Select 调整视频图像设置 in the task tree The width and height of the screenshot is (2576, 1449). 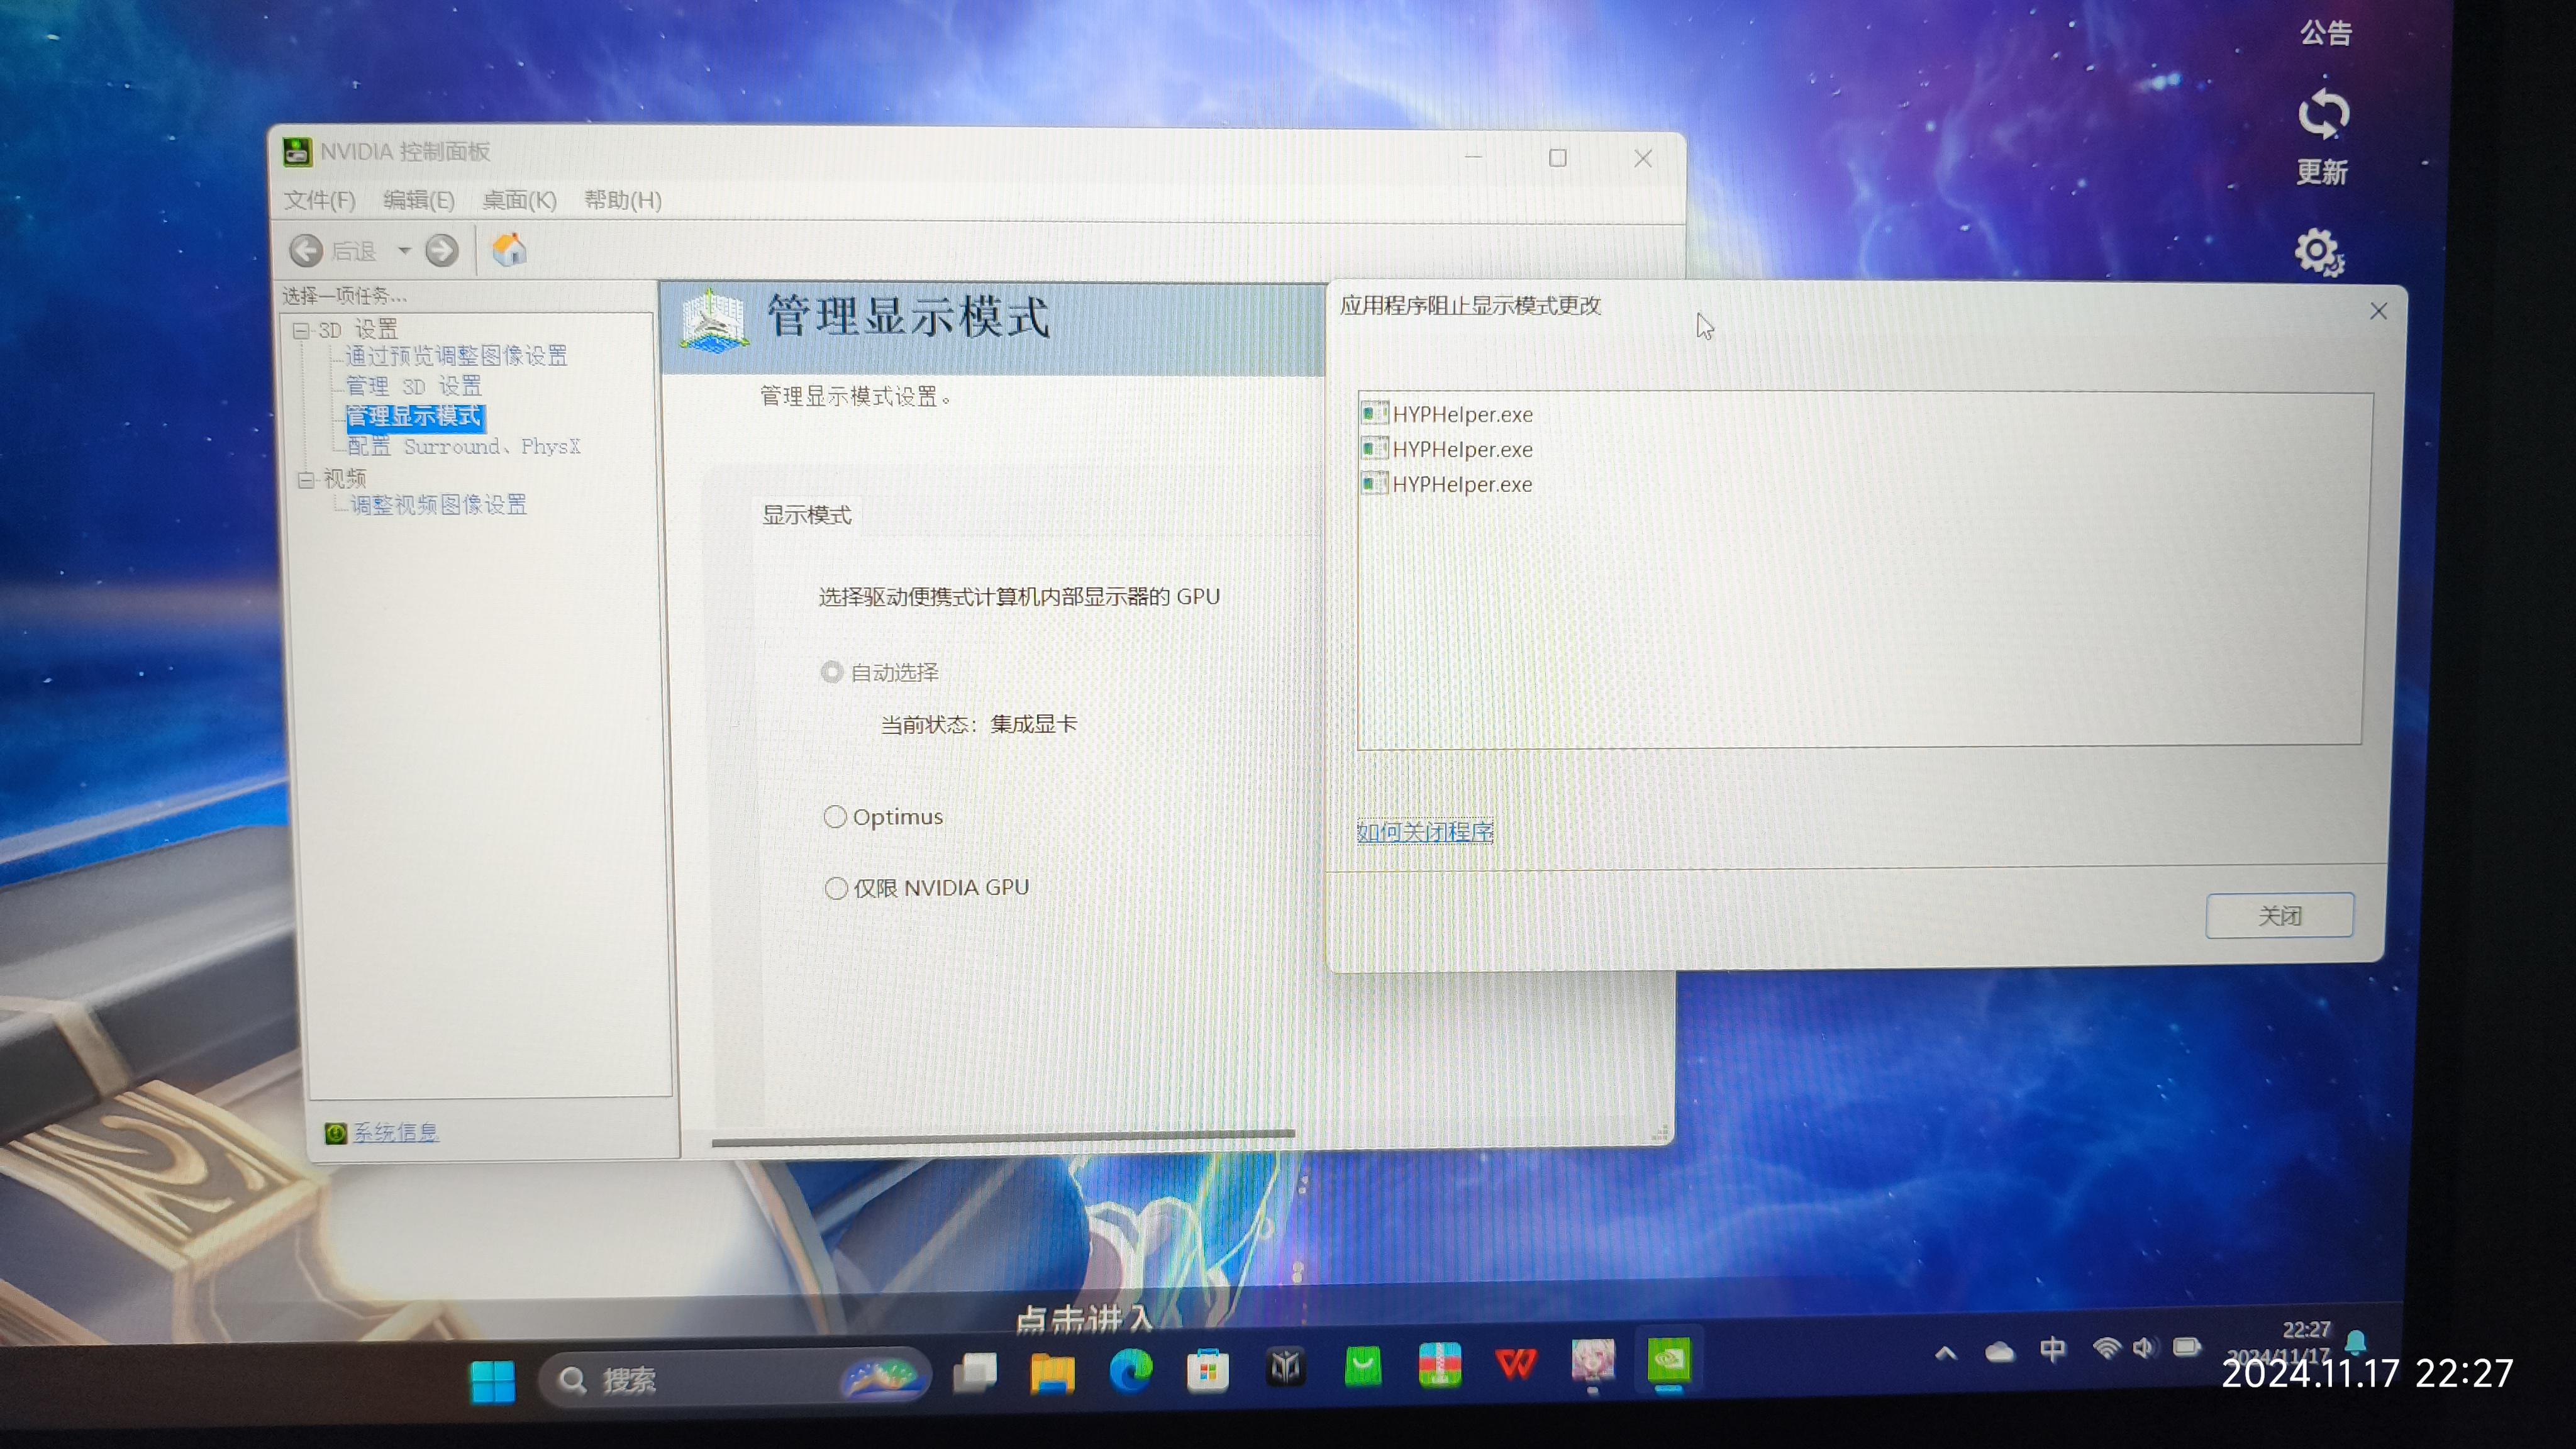click(439, 505)
